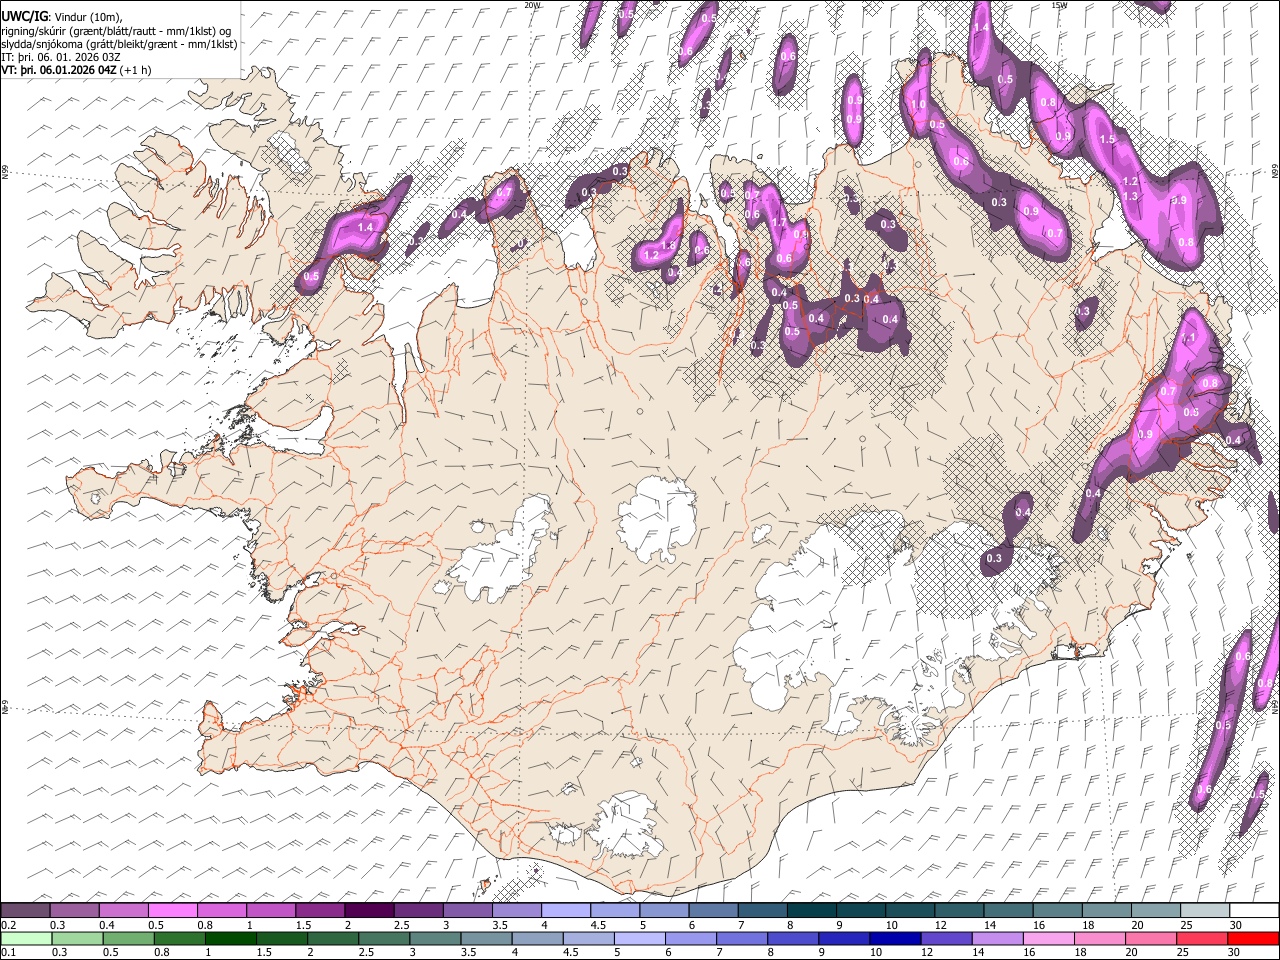The width and height of the screenshot is (1280, 960).
Task: Click the 15W longitude label at top
Action: pos(1059,5)
